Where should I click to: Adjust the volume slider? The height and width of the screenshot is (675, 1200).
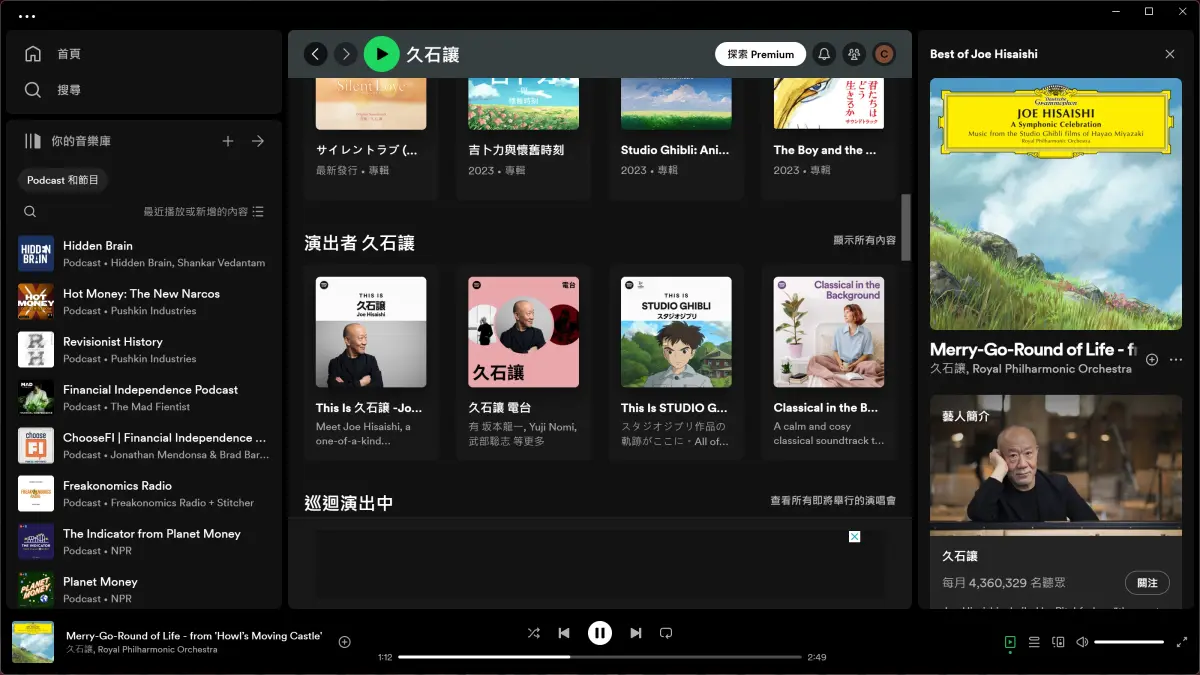(1130, 642)
